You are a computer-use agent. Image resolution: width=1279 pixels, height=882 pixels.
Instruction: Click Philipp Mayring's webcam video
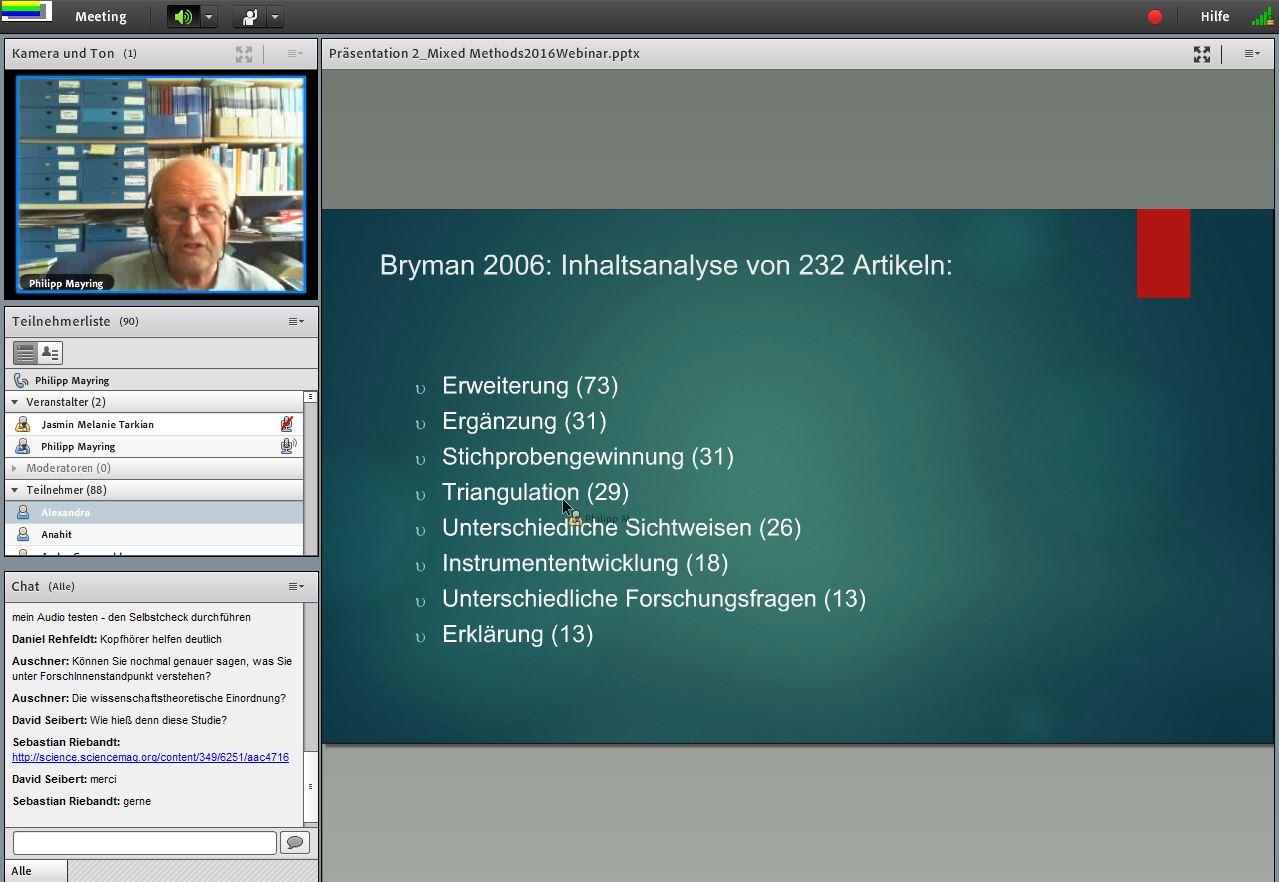tap(161, 186)
